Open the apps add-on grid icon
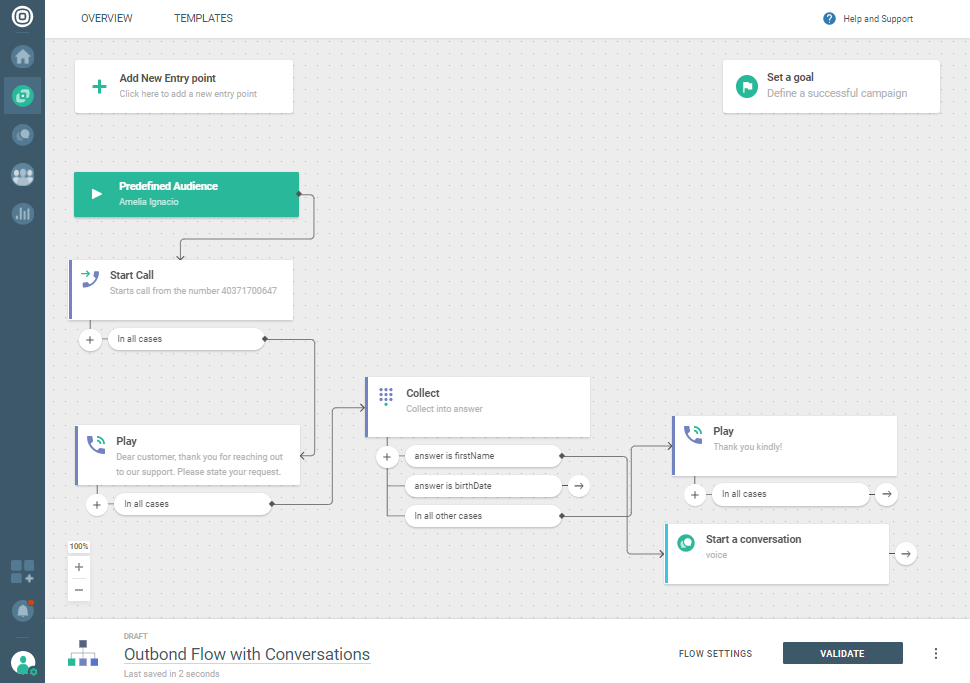The width and height of the screenshot is (970, 683). (x=22, y=572)
